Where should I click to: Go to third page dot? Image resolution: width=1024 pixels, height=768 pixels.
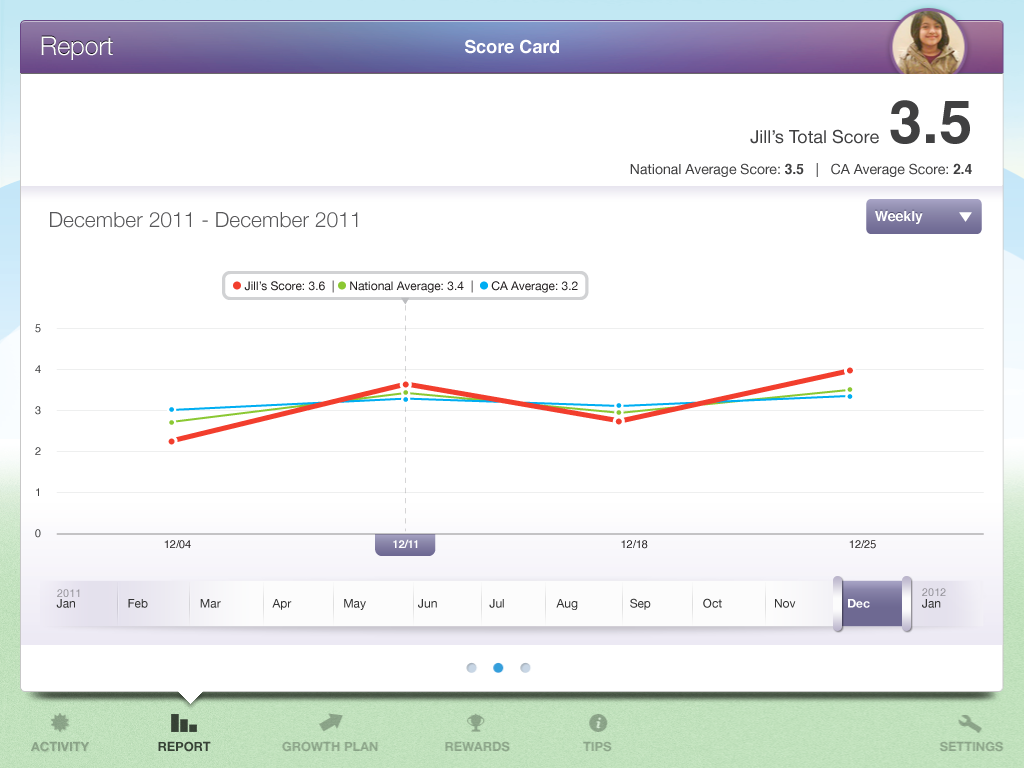point(525,667)
